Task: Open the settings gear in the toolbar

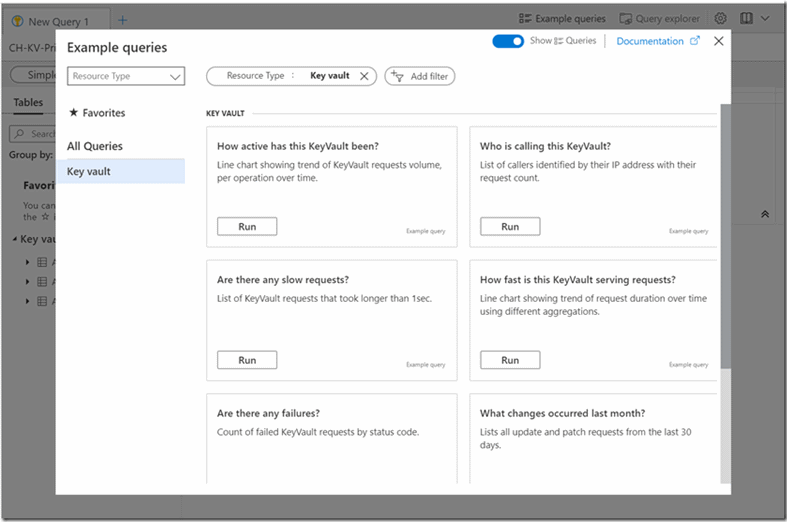Action: pyautogui.click(x=720, y=19)
